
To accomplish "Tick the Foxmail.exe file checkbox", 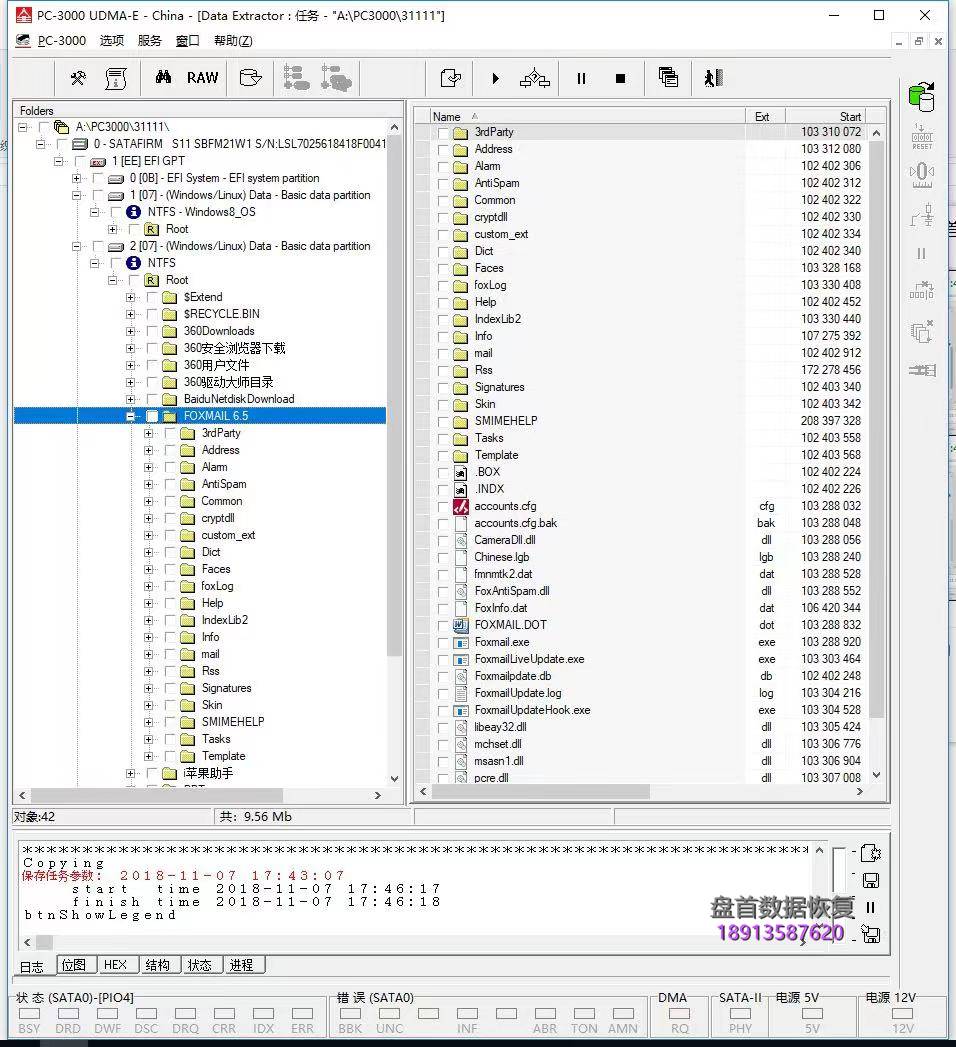I will [x=443, y=643].
